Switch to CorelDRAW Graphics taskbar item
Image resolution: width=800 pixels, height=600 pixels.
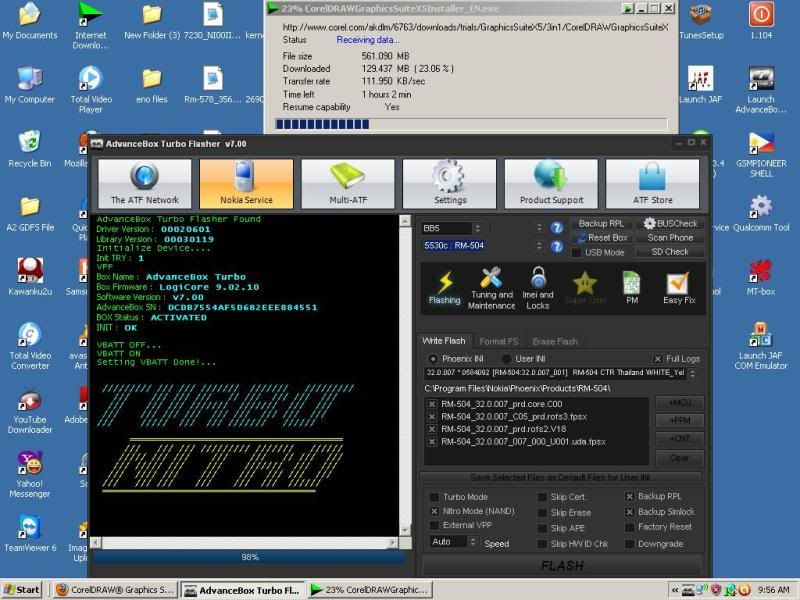(115, 590)
